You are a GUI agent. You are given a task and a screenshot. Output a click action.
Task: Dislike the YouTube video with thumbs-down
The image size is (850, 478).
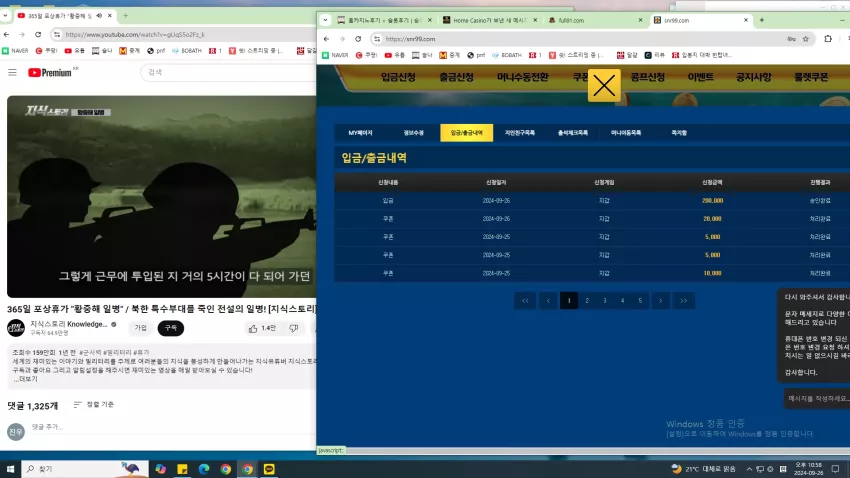(x=293, y=328)
